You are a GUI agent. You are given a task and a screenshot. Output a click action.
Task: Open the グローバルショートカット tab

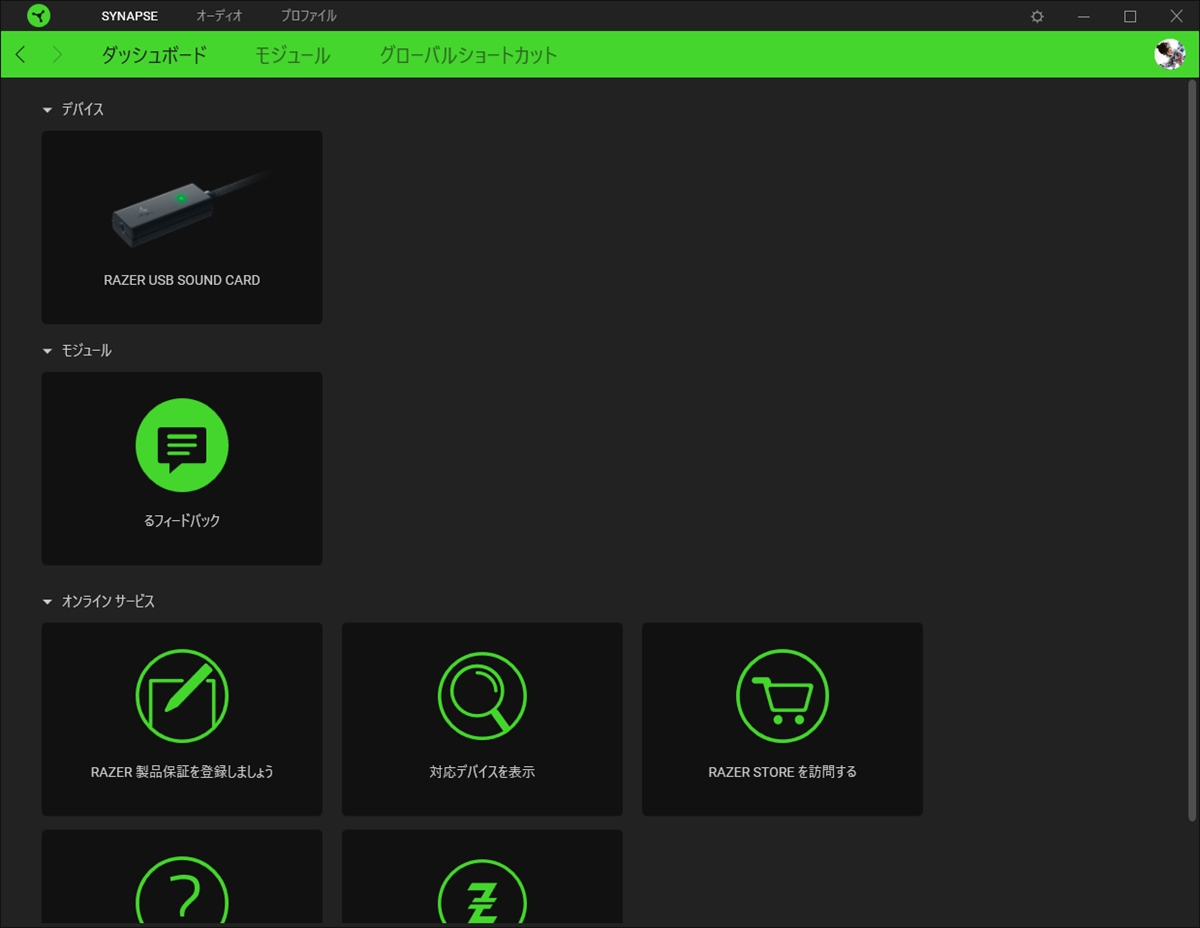pos(468,55)
